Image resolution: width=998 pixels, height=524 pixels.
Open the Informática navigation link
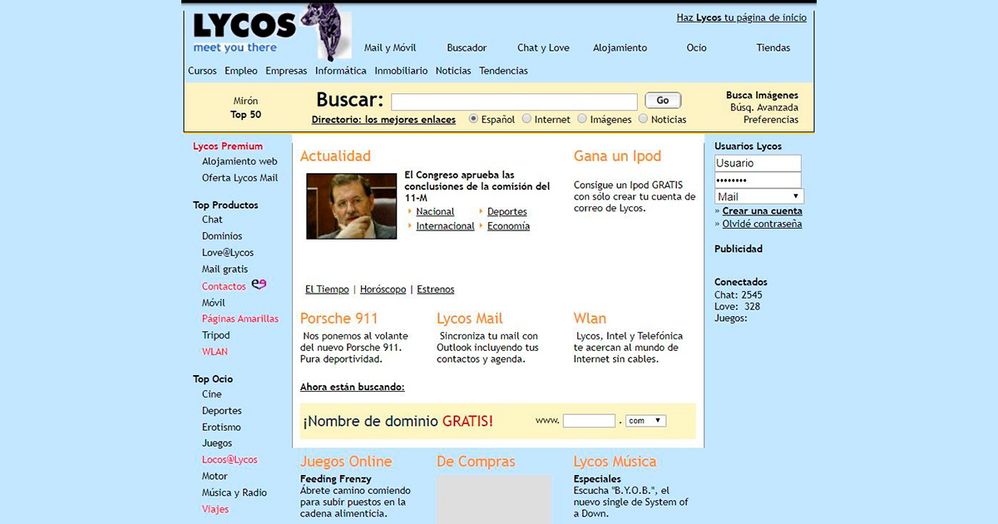341,71
